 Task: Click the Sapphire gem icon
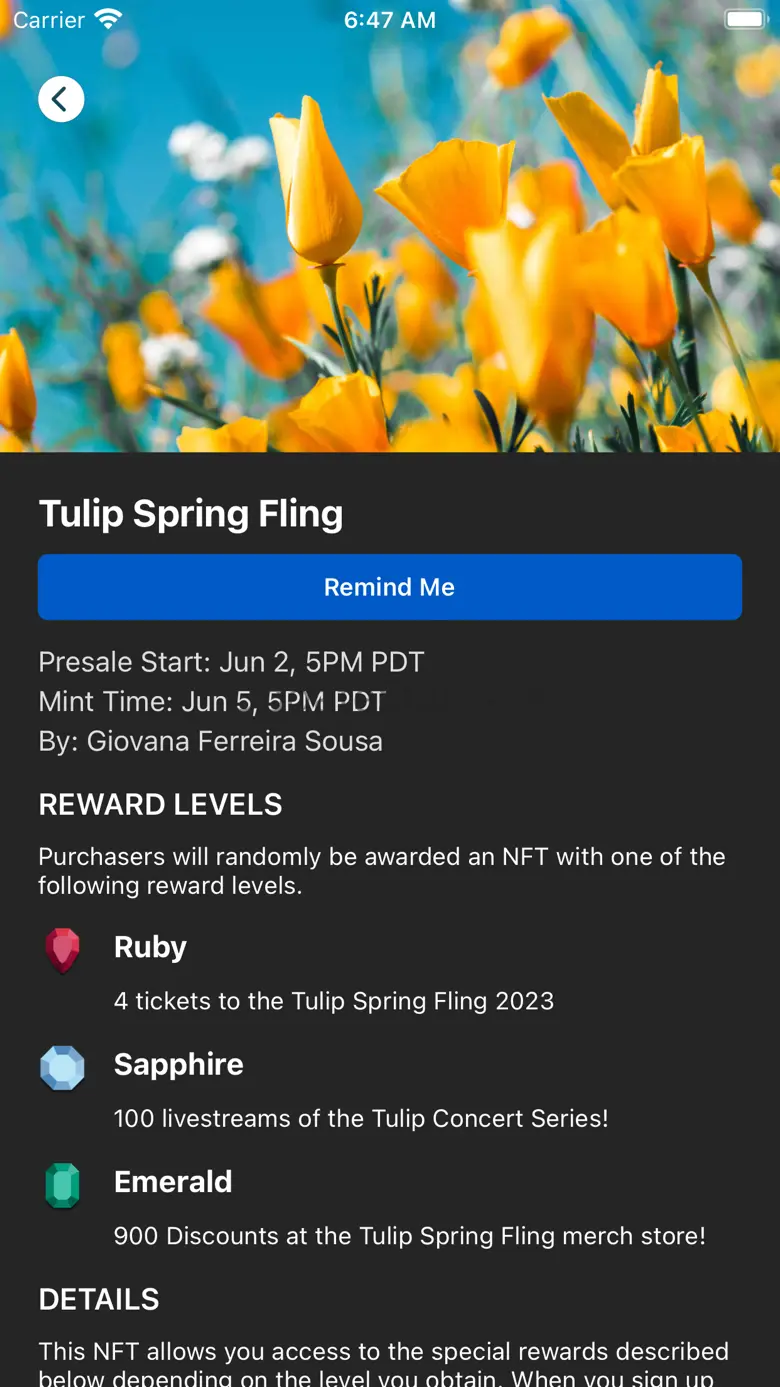tap(62, 1067)
